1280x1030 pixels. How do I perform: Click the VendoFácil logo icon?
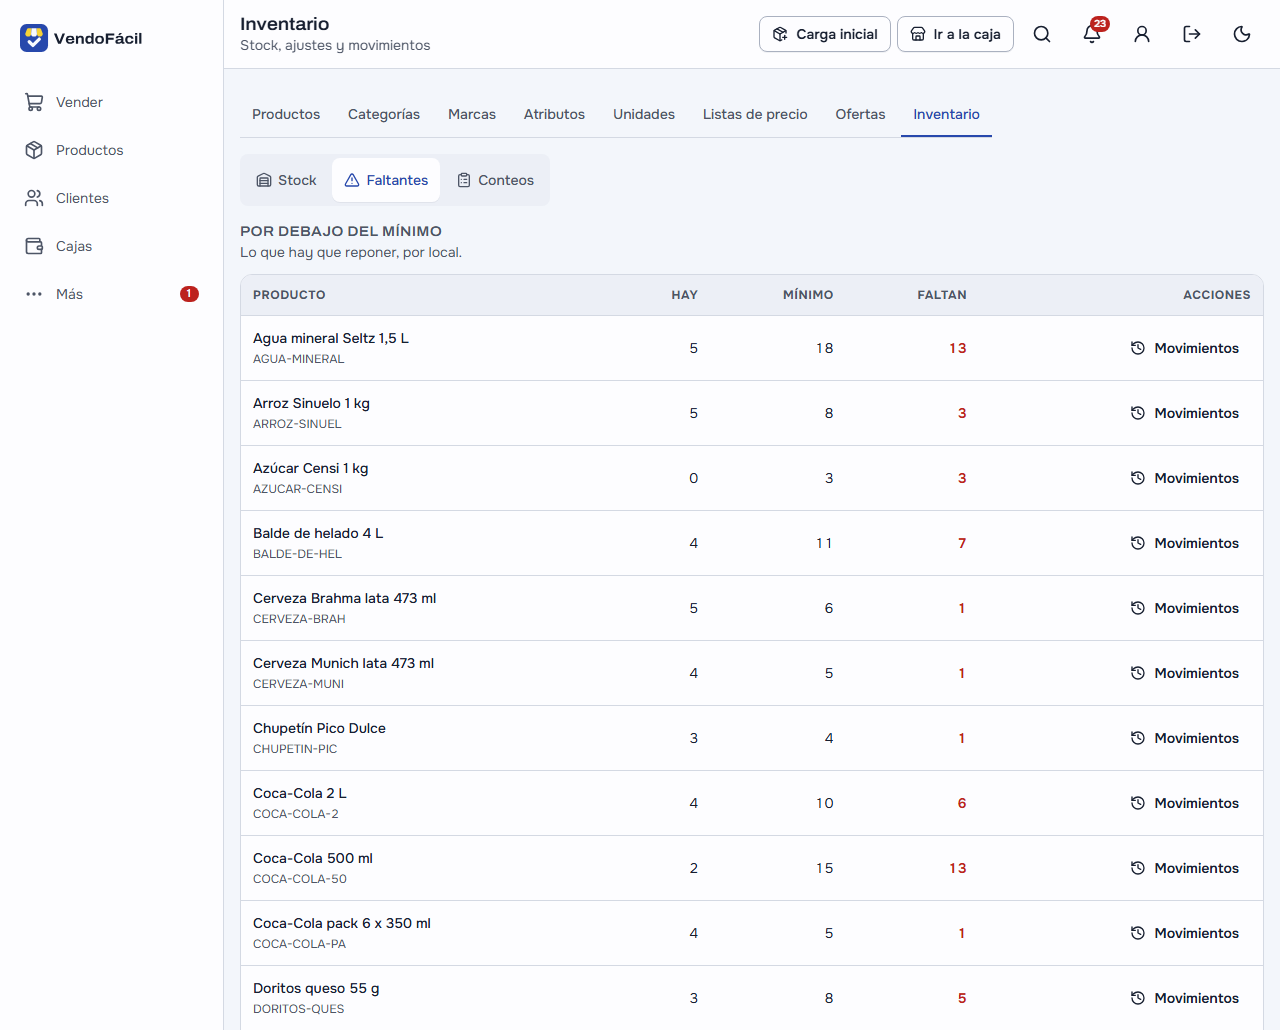(x=34, y=38)
